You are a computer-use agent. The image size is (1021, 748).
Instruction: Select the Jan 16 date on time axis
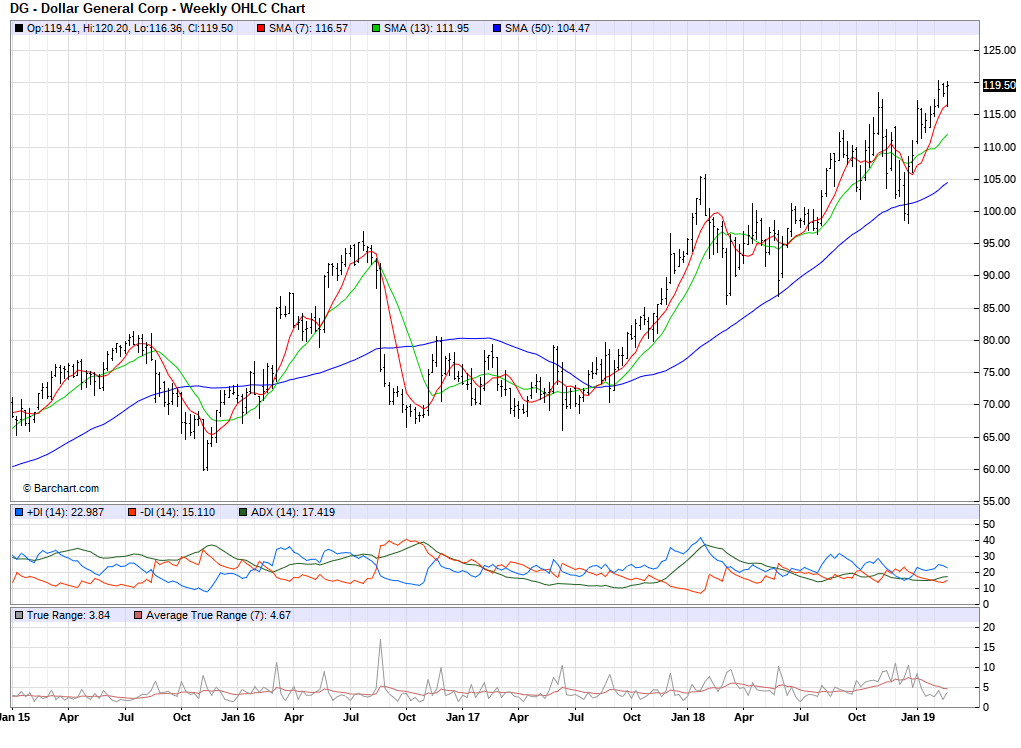tap(237, 718)
